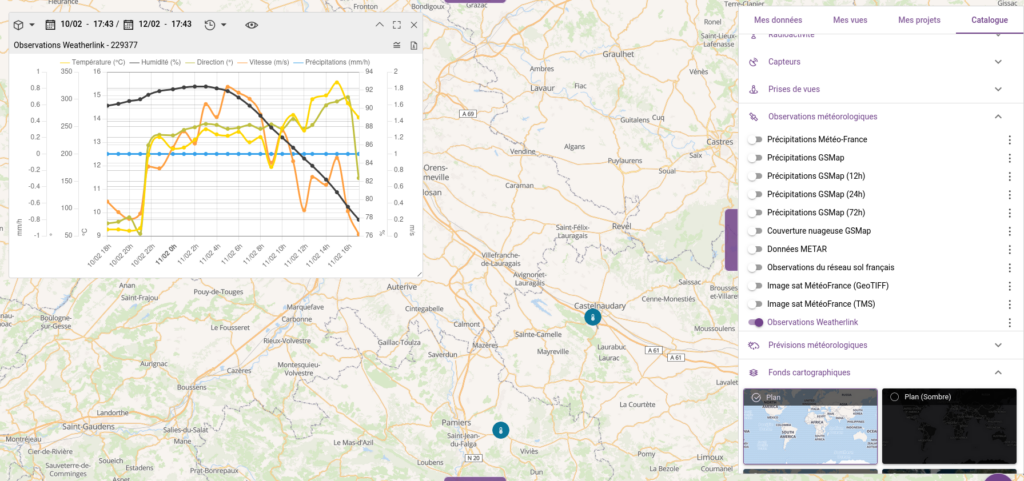Open options menu for Précipitations GSMap (72h)
The height and width of the screenshot is (481, 1024).
tap(1010, 213)
